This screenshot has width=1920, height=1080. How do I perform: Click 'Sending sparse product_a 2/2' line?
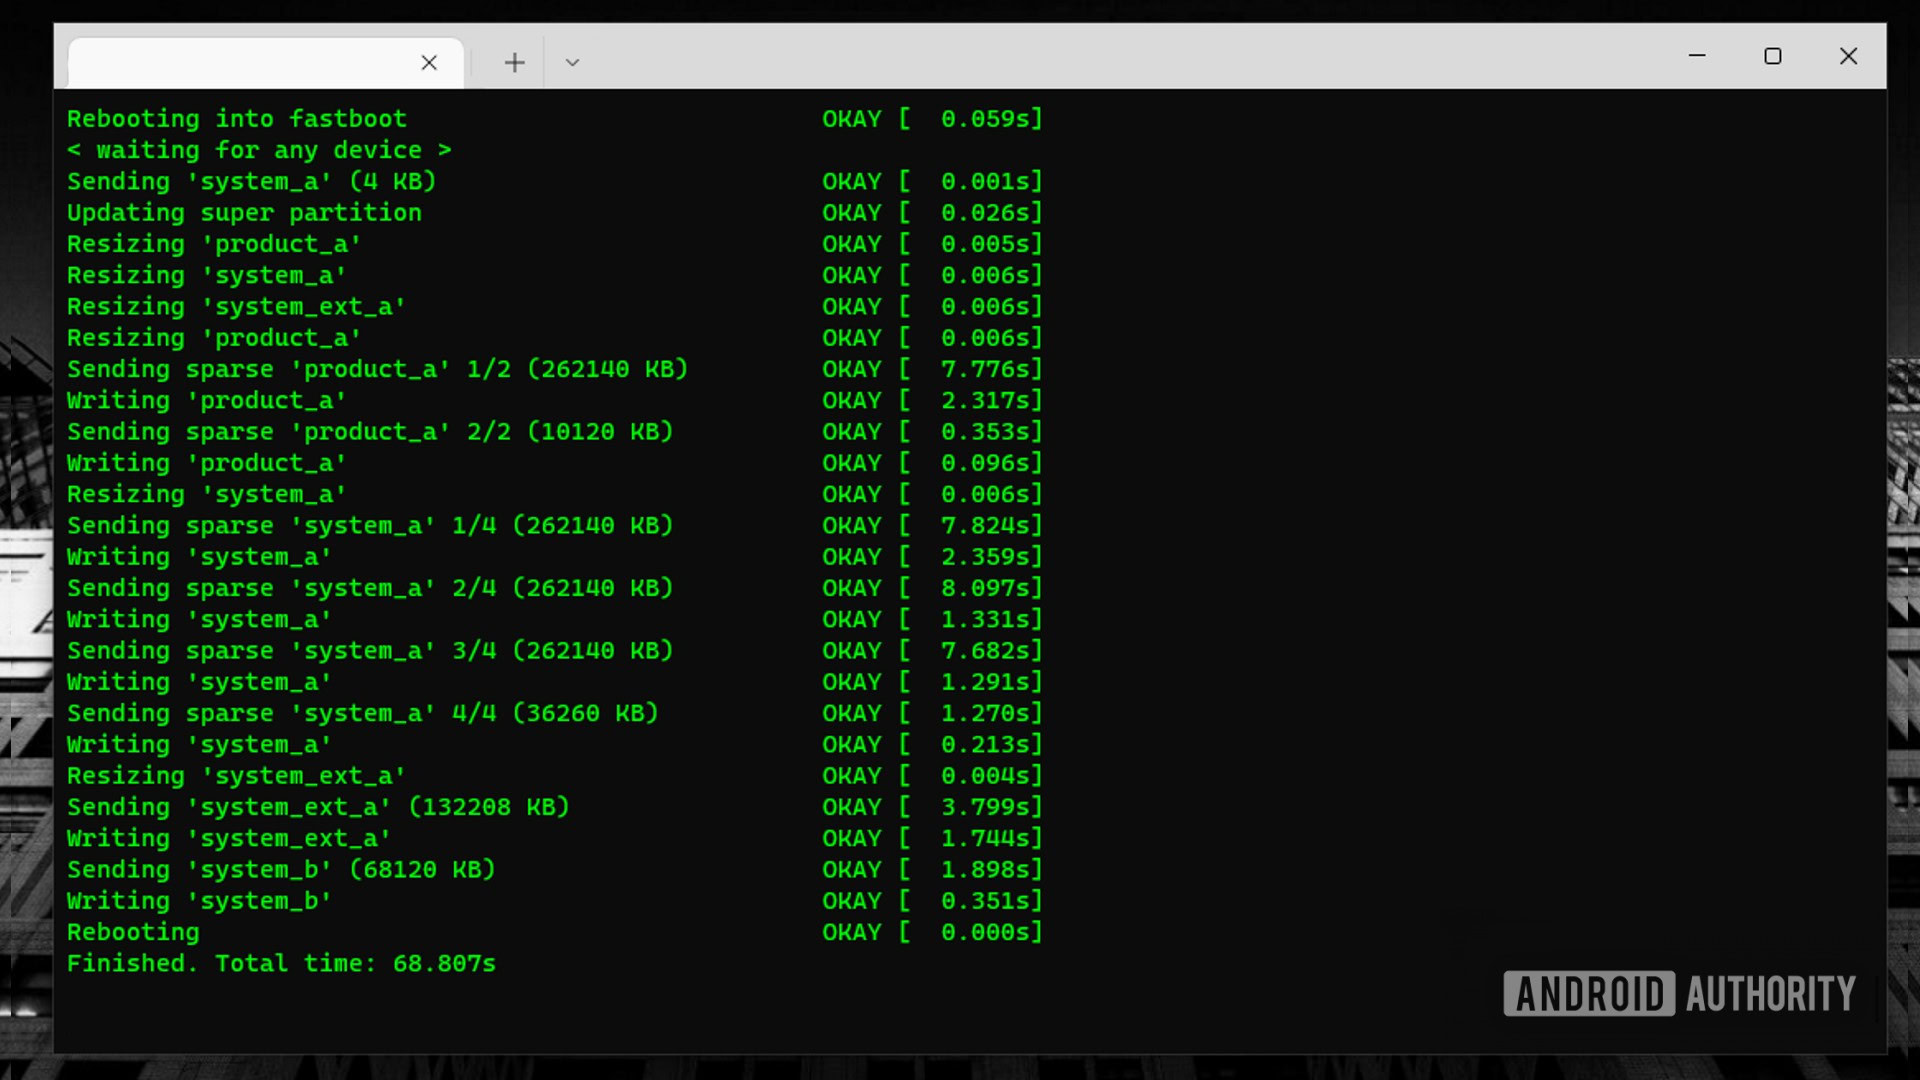pyautogui.click(x=370, y=432)
